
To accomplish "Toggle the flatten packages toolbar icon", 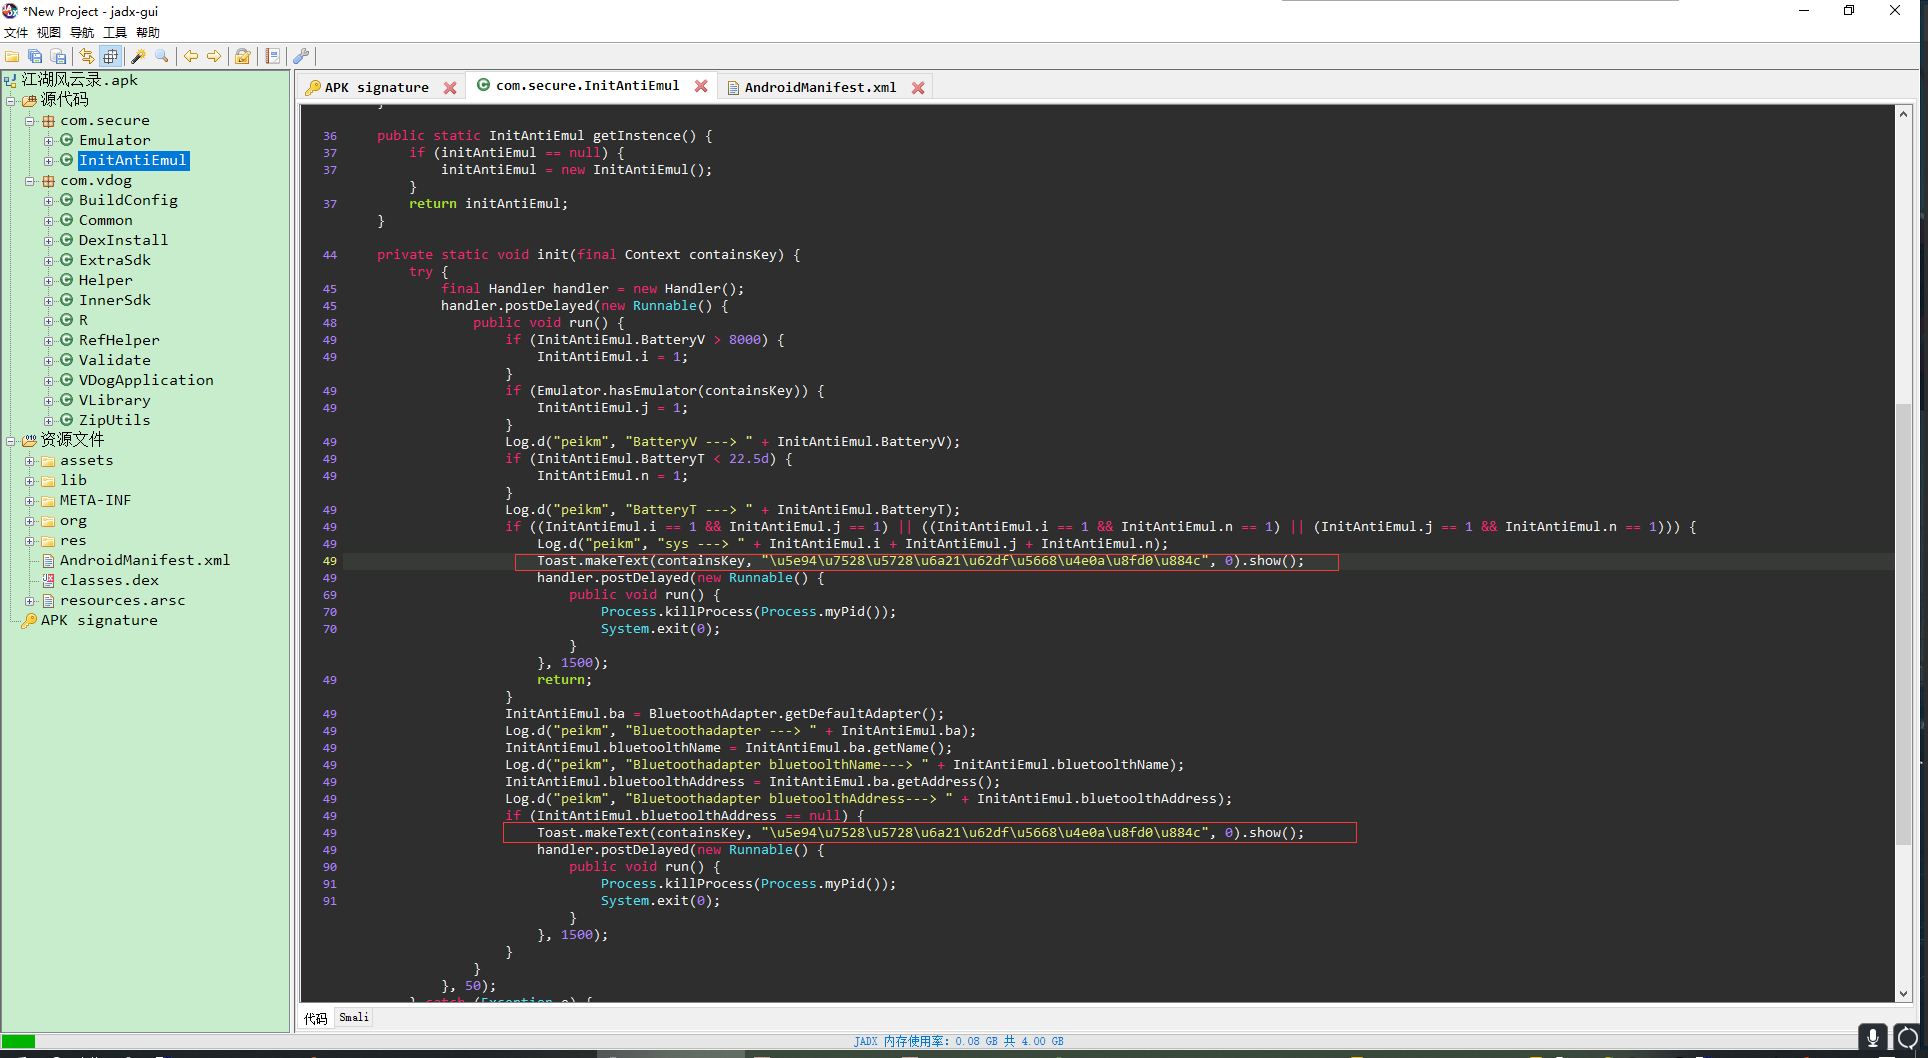I will click(x=110, y=57).
